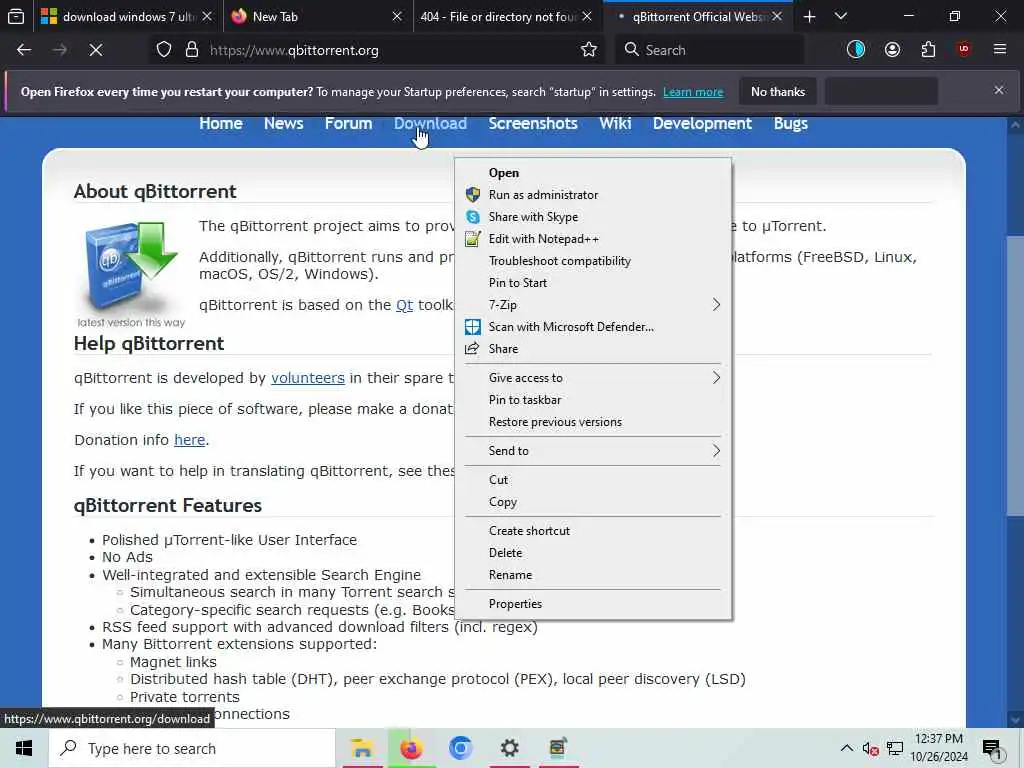
Task: Stop page loading with the X button
Action: pos(96,50)
